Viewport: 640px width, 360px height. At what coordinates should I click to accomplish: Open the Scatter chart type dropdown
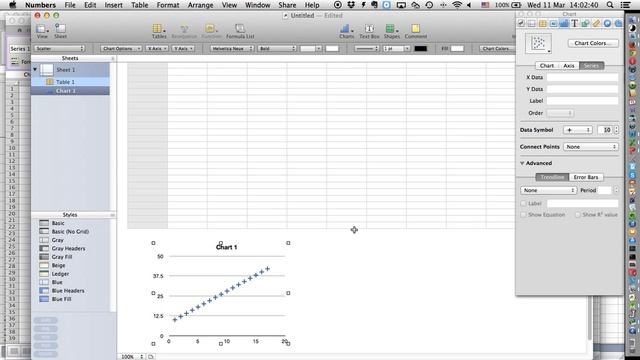click(60, 48)
